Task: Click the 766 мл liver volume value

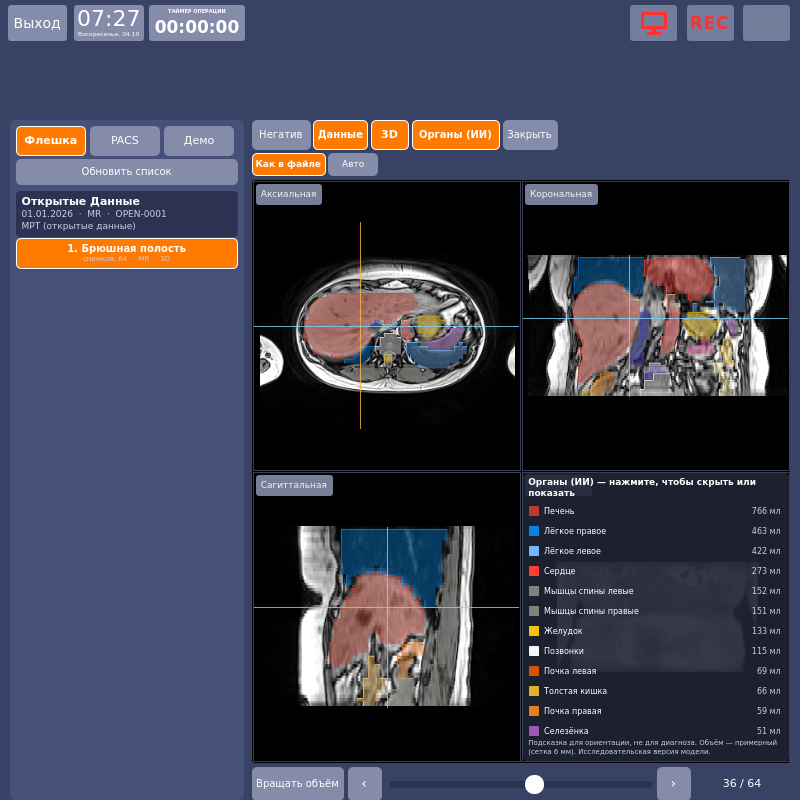Action: 765,511
